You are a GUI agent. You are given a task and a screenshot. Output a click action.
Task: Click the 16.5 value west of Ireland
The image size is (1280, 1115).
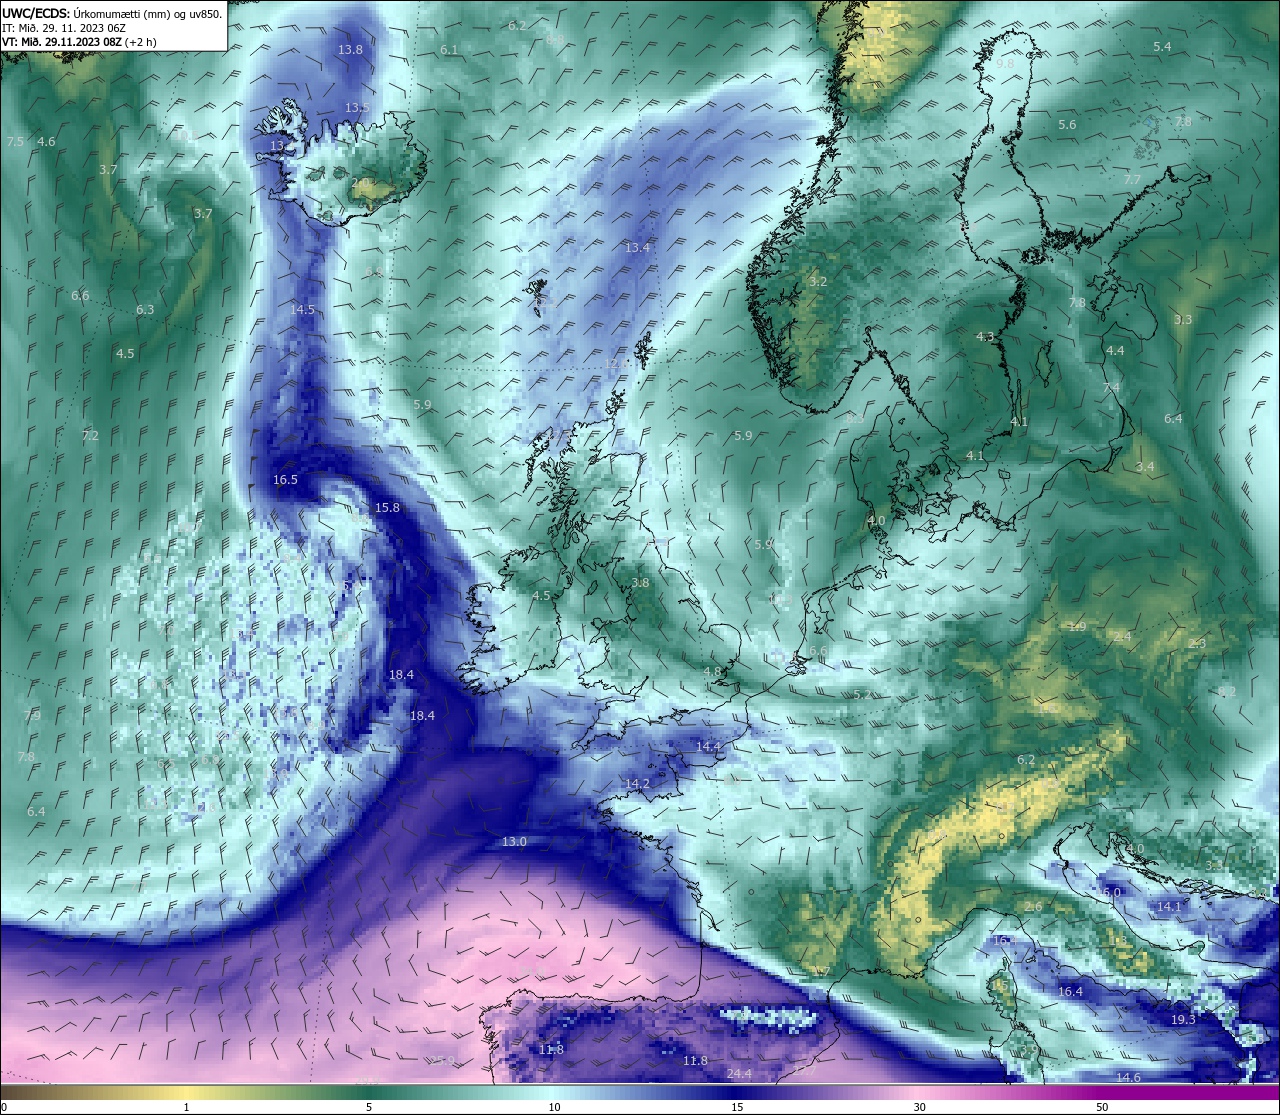point(285,480)
